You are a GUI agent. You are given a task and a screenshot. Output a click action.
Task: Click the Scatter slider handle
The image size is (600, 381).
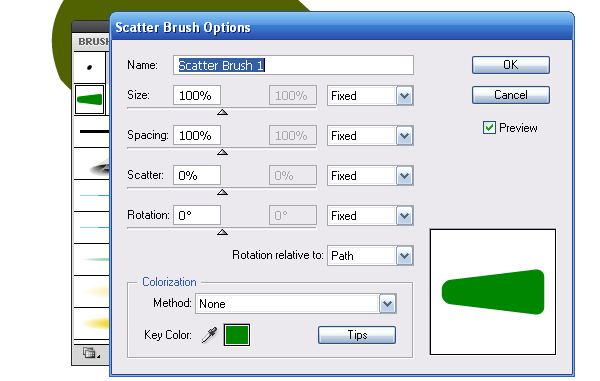(222, 192)
